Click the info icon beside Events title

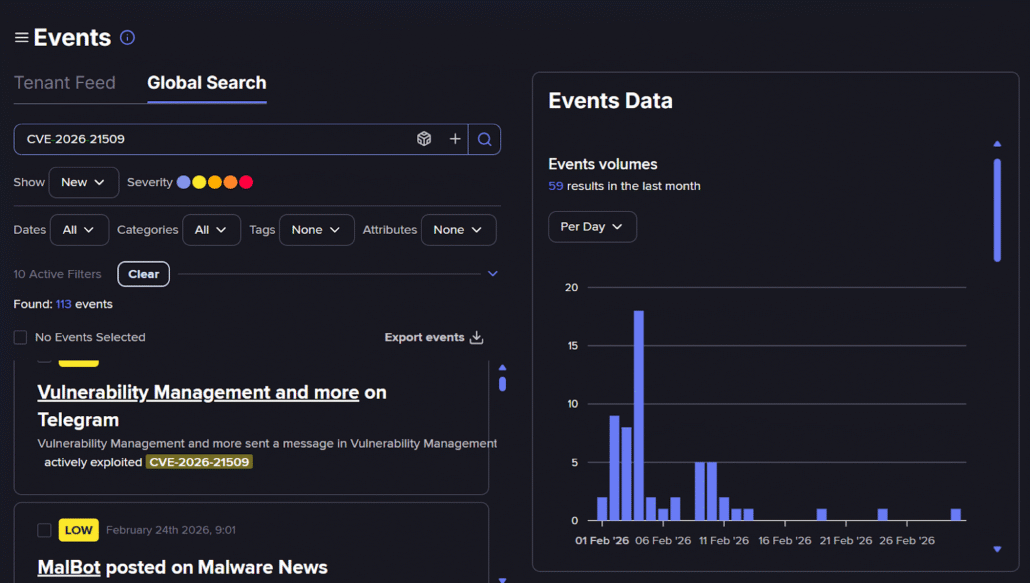coord(127,38)
